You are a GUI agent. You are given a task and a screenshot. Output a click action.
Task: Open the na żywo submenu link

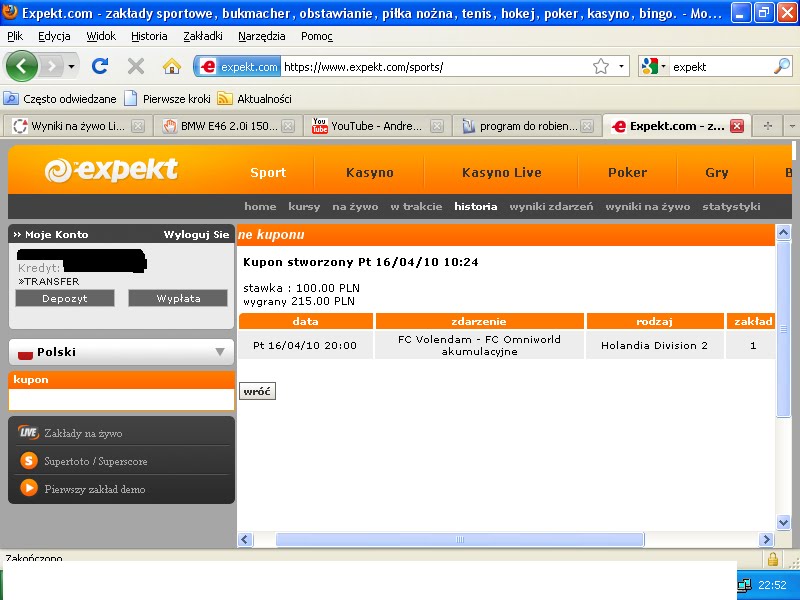[355, 207]
